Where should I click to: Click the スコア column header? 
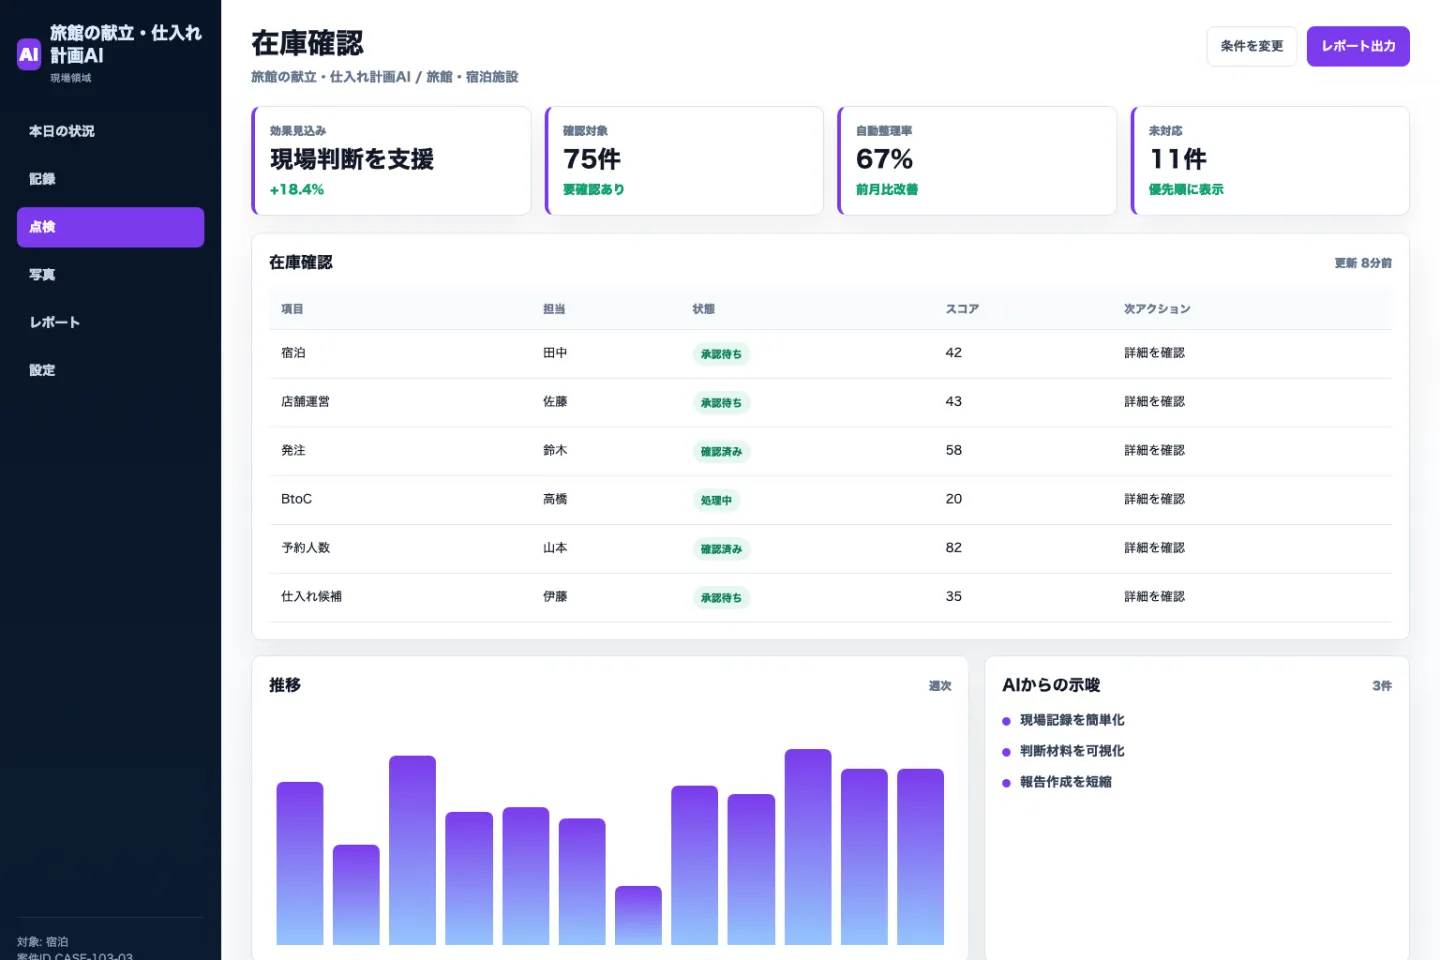pos(962,309)
